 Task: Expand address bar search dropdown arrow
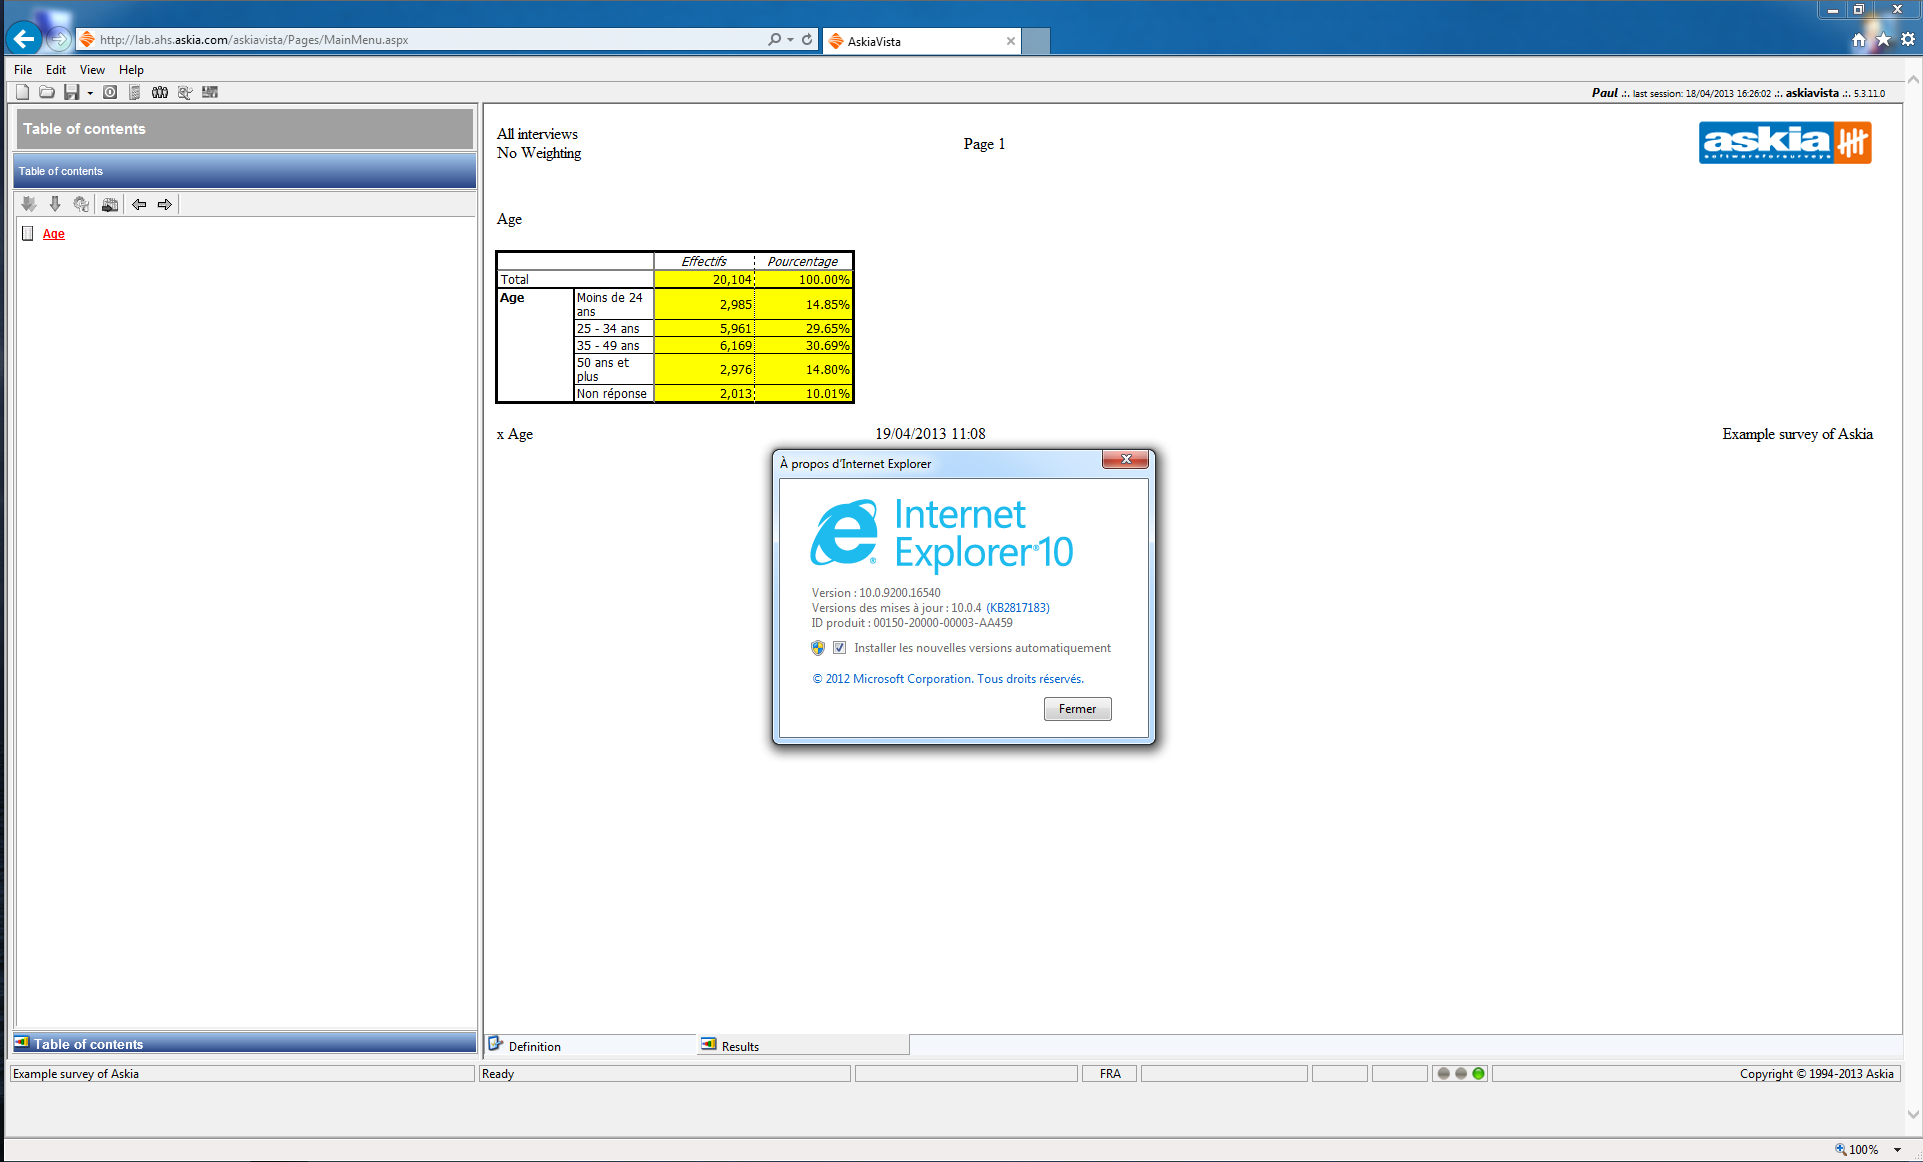click(790, 40)
